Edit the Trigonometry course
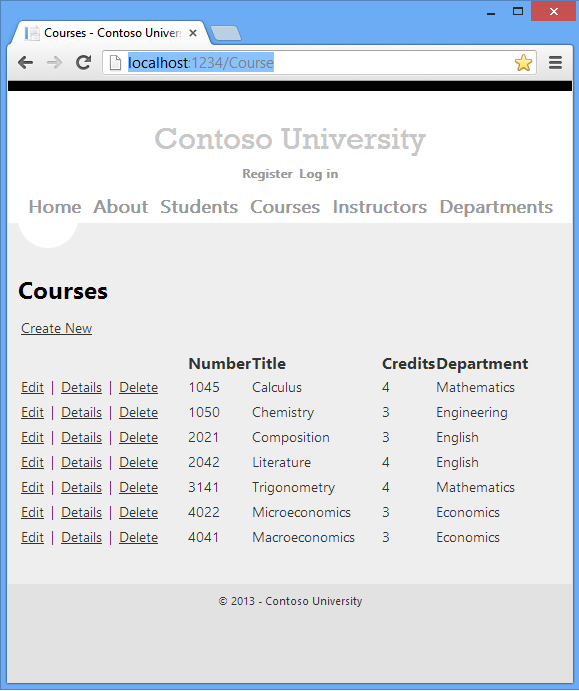Screen dimensions: 579x691 [x=33, y=487]
